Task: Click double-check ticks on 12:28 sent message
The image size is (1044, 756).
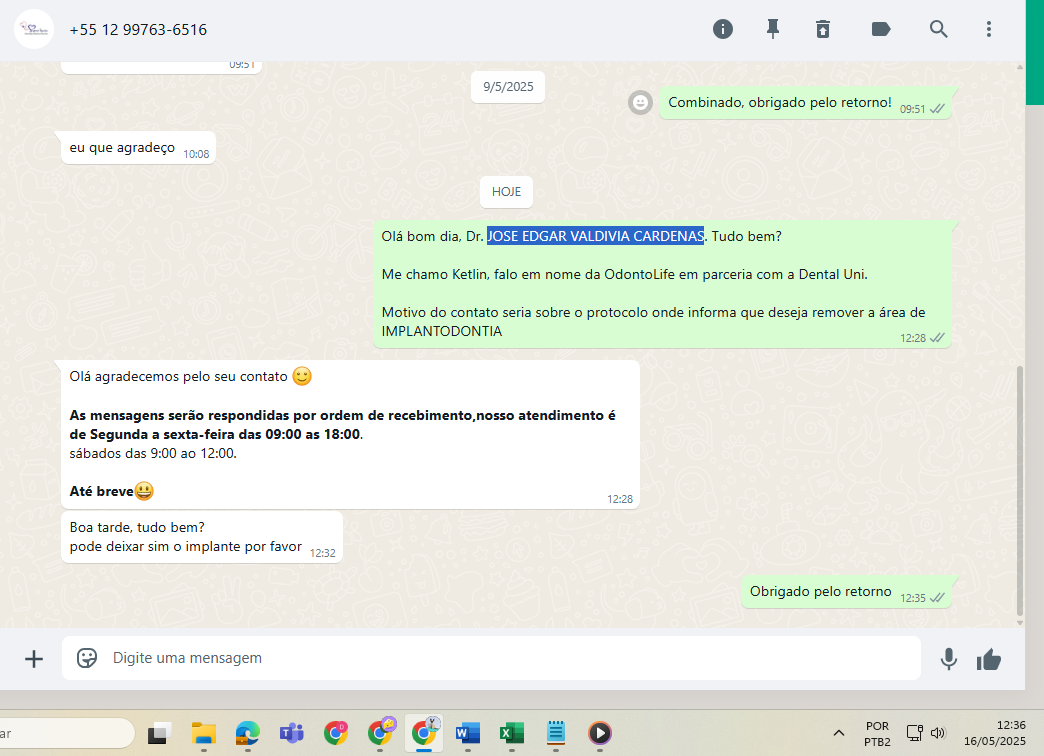Action: point(937,338)
